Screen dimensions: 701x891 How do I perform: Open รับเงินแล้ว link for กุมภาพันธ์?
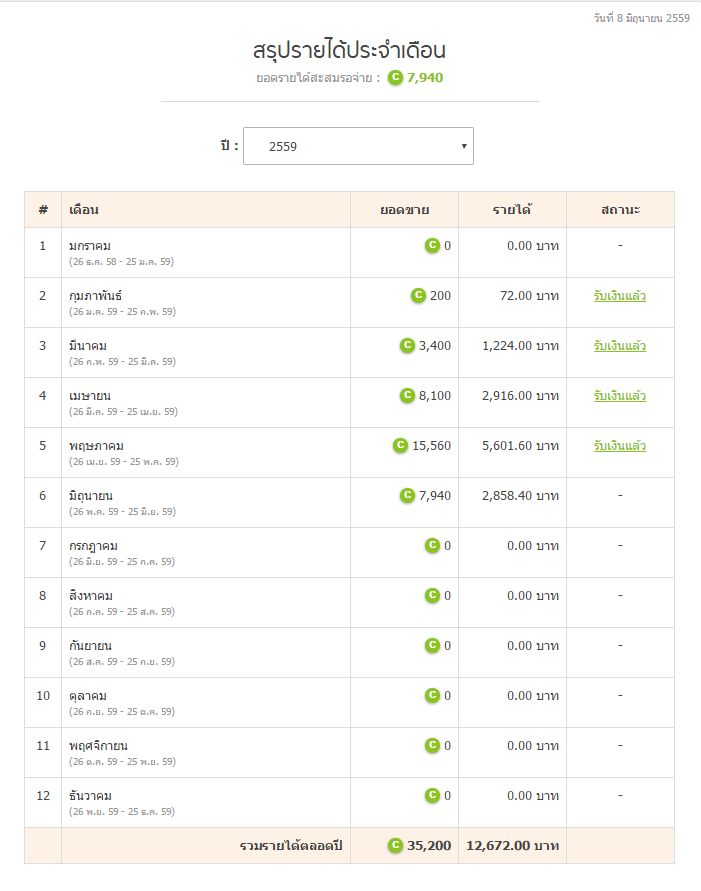[619, 296]
